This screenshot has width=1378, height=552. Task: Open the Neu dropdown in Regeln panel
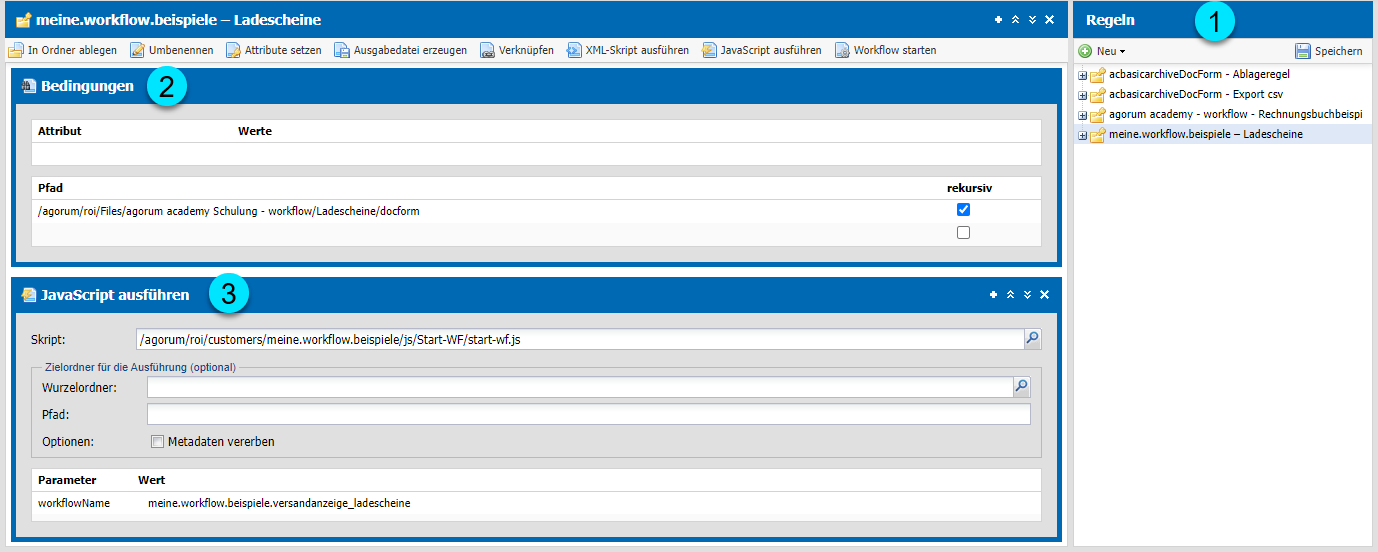tap(1103, 51)
